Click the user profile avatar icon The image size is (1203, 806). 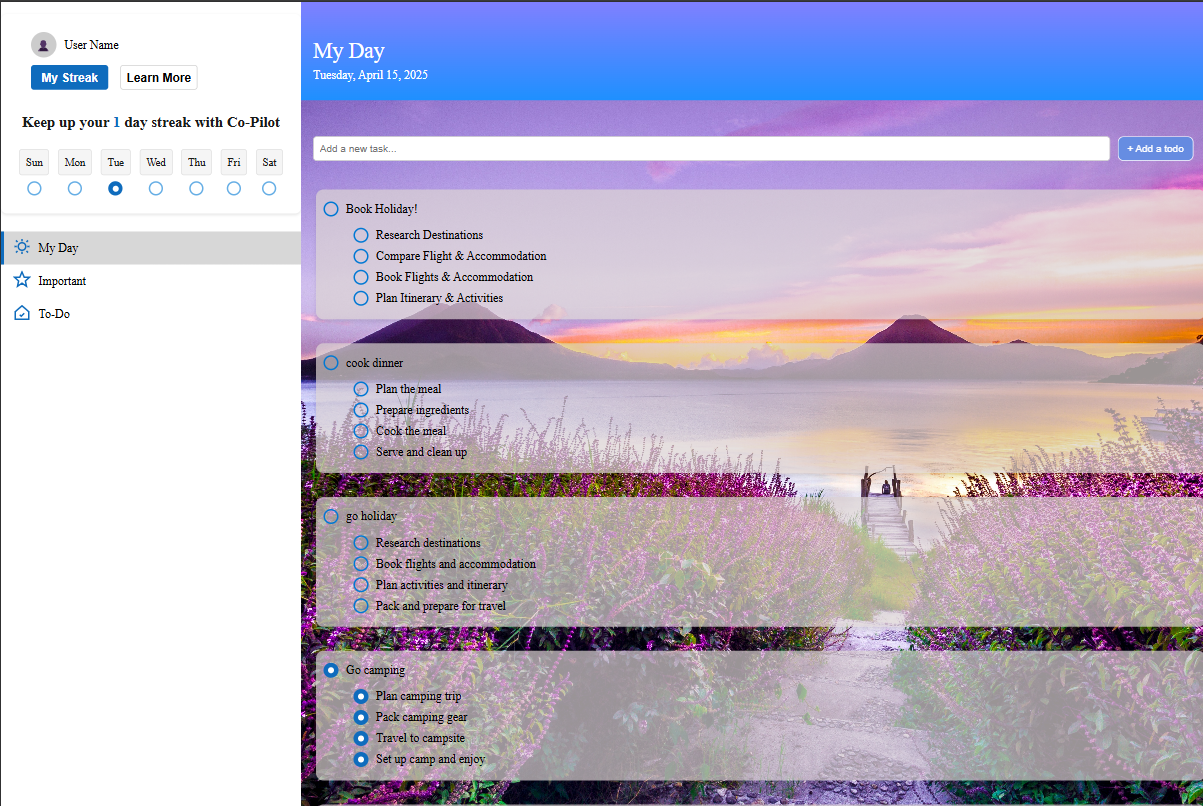pyautogui.click(x=43, y=45)
